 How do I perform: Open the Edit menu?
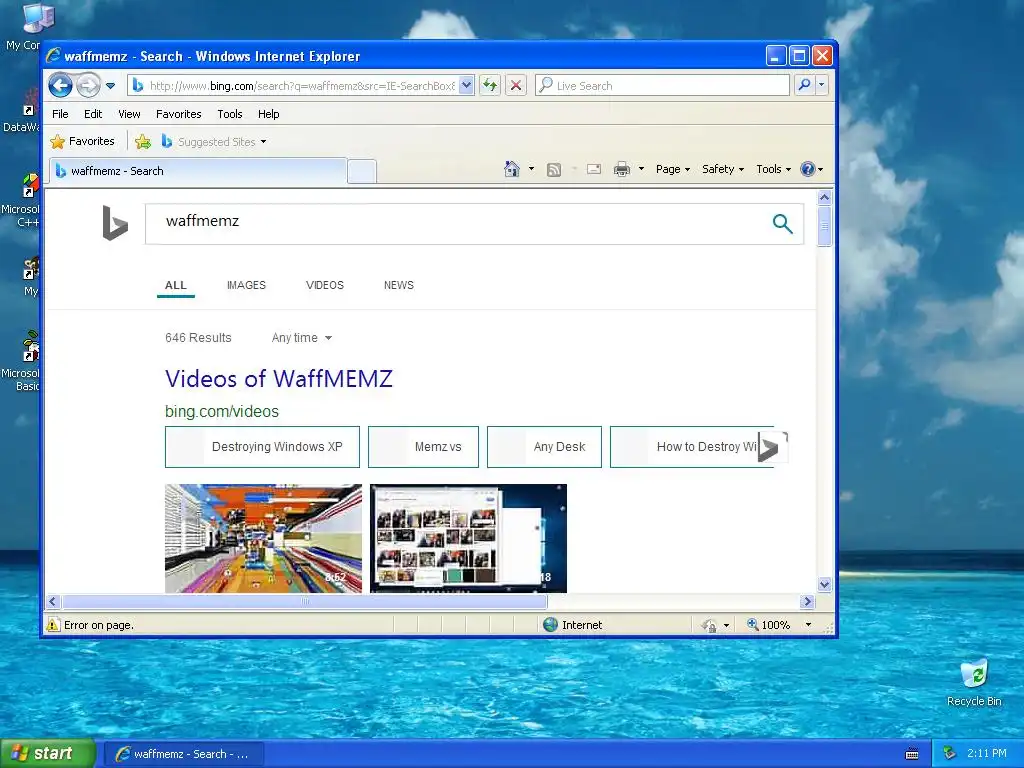[93, 114]
